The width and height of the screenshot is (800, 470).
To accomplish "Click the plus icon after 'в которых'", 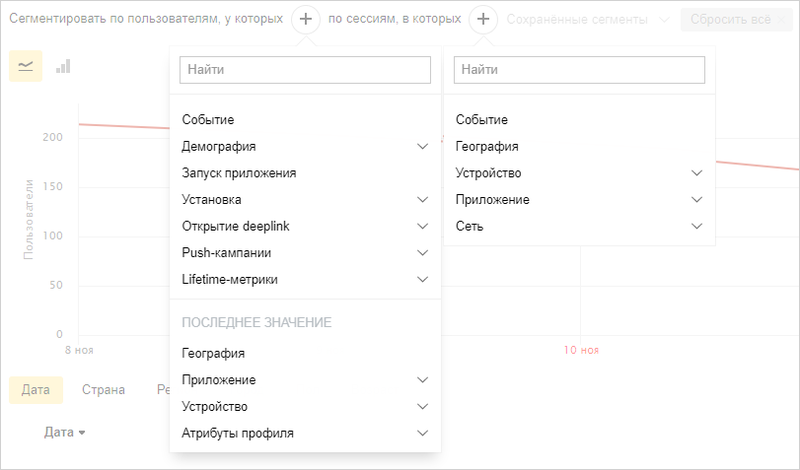I will tap(483, 19).
